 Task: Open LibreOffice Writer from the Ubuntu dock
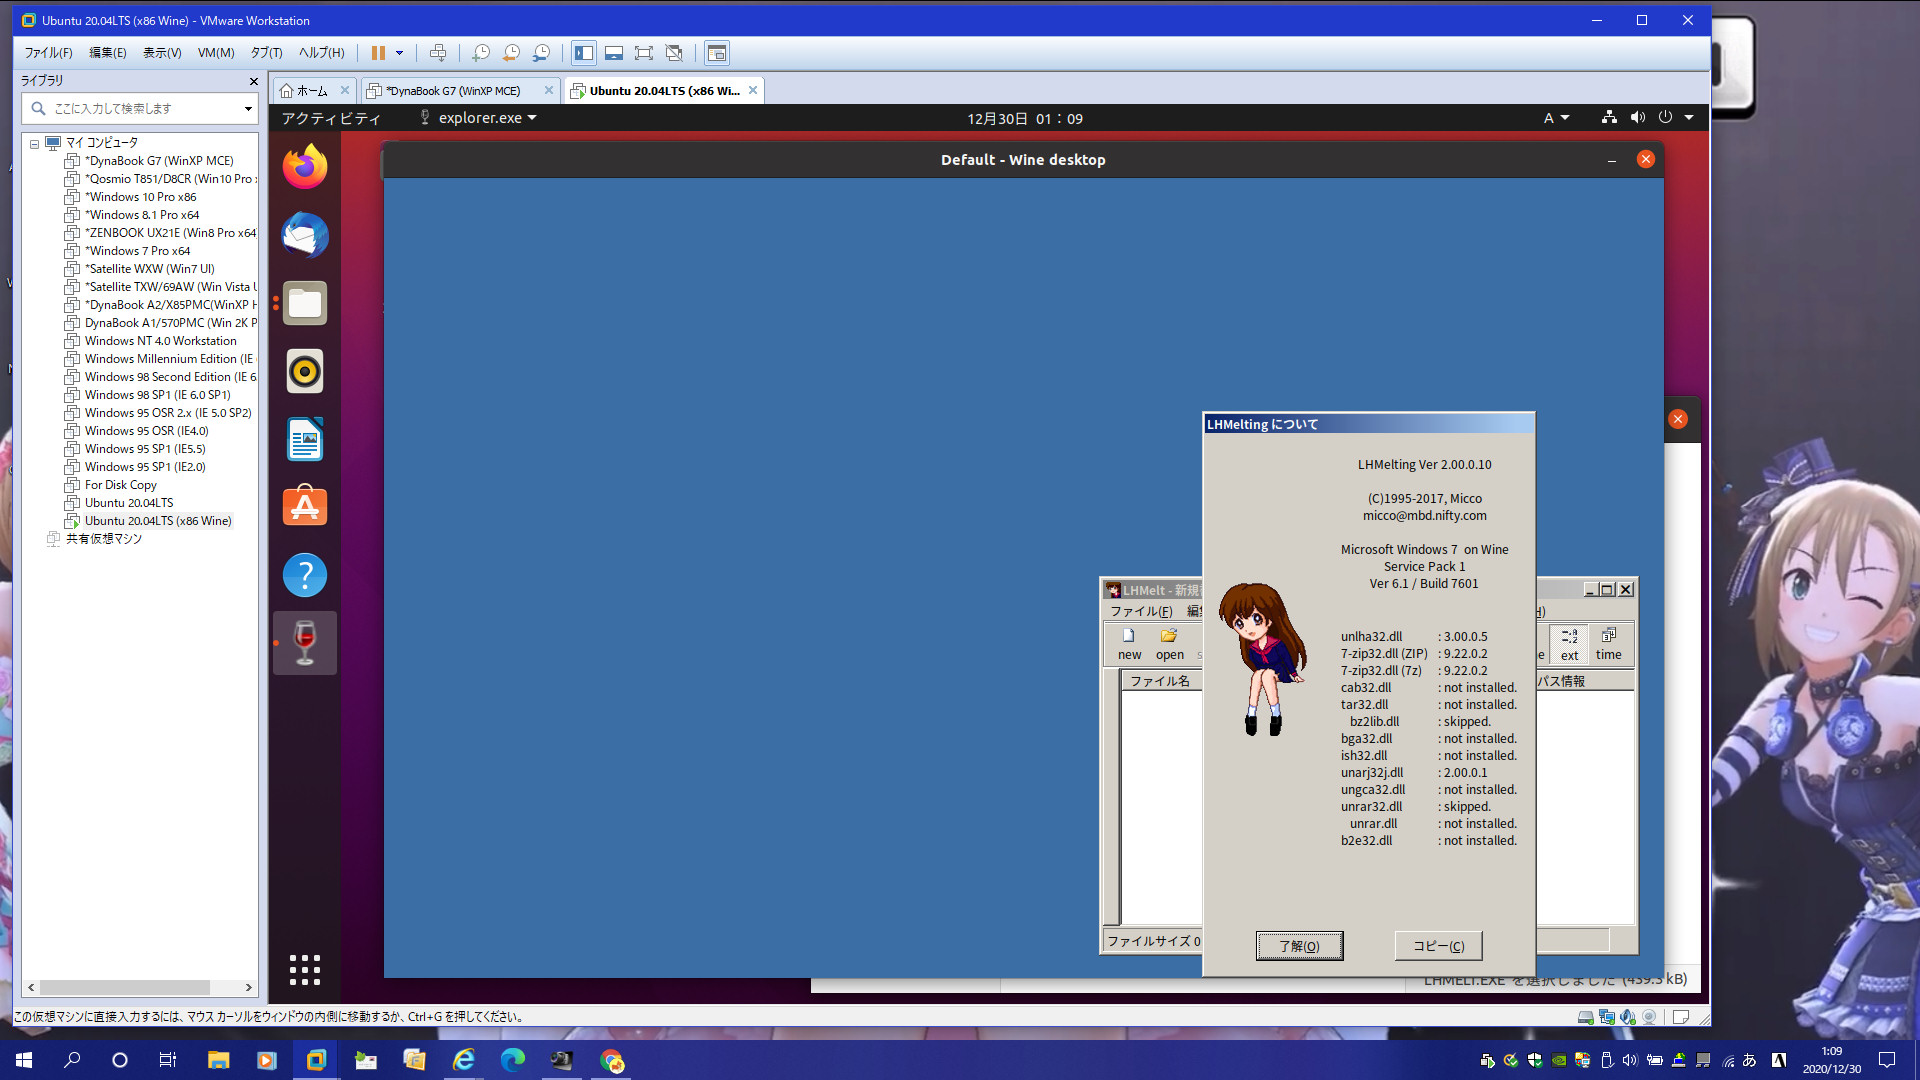tap(305, 439)
